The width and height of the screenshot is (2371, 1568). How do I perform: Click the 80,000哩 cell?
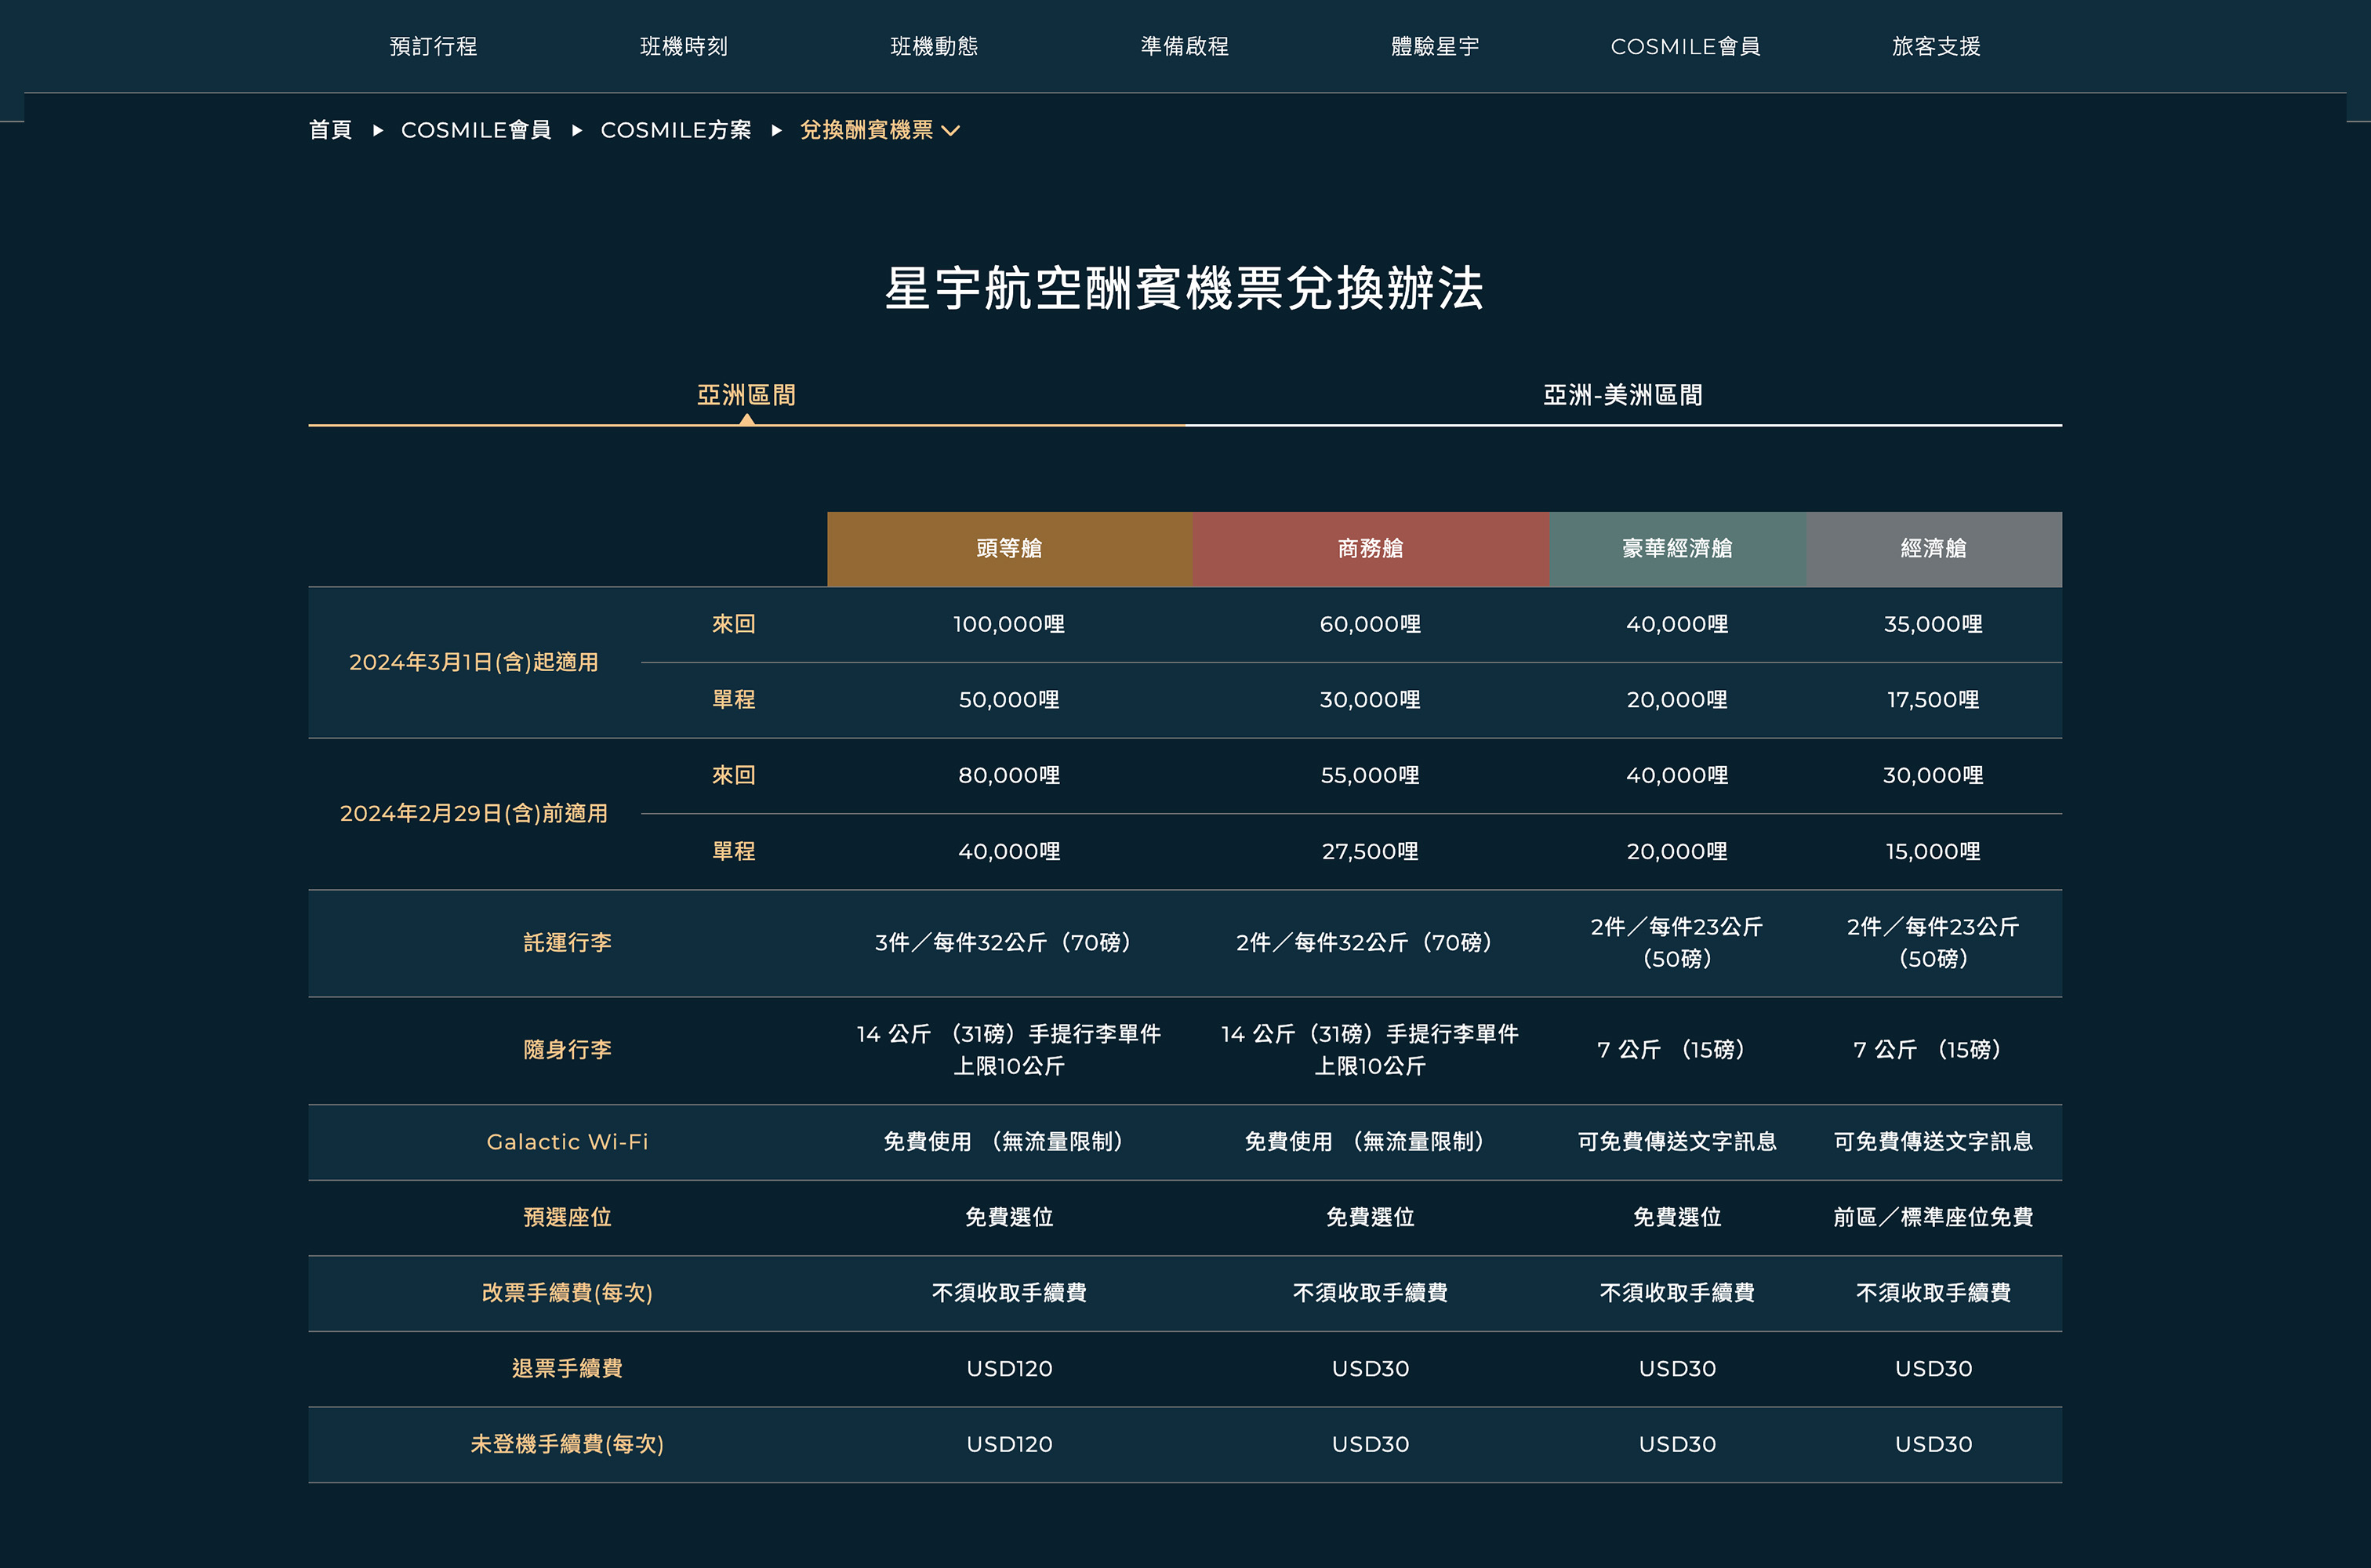1009,775
